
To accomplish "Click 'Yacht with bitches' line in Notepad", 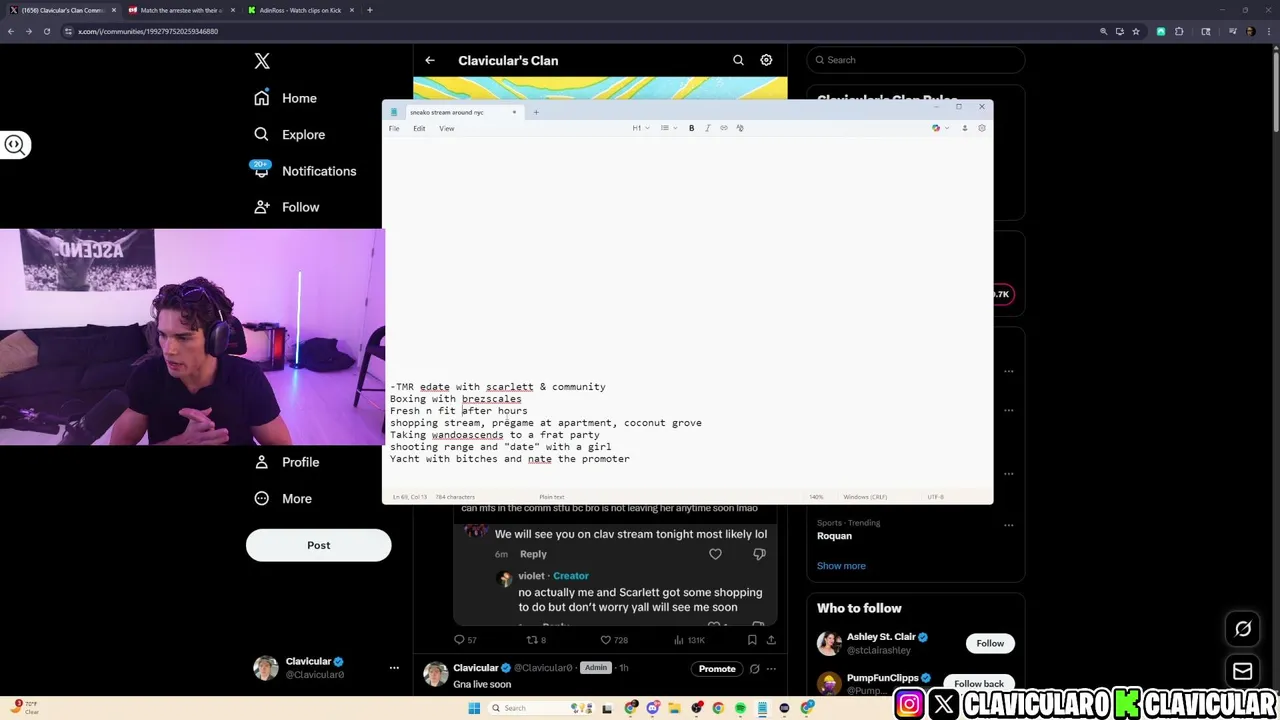I will pyautogui.click(x=510, y=459).
